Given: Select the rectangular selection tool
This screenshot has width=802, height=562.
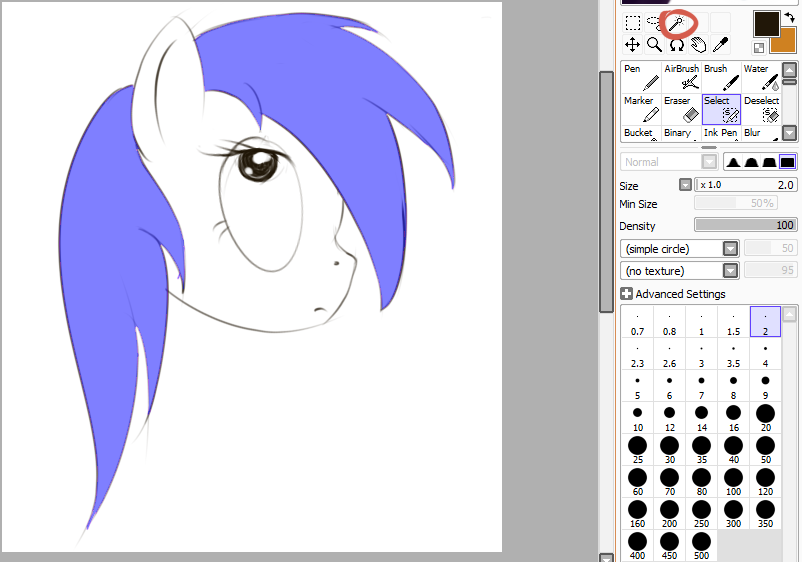Looking at the screenshot, I should tap(632, 23).
